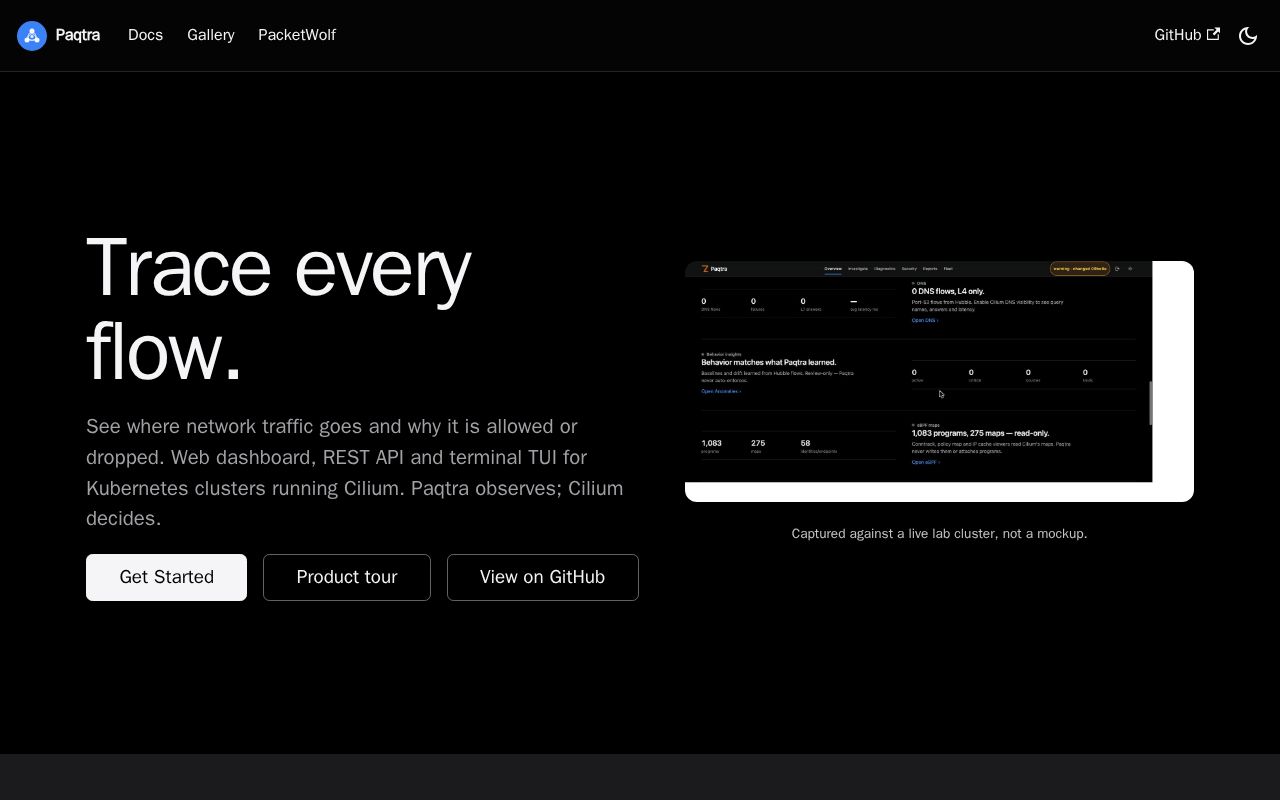Click '0 DNS flows, L4 only.' in the preview

point(948,291)
